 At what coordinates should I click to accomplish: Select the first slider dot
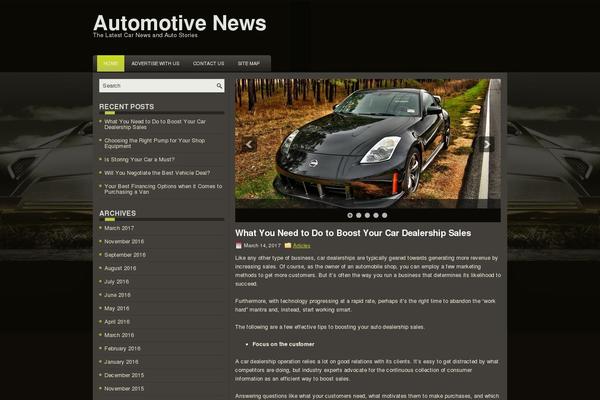point(350,215)
